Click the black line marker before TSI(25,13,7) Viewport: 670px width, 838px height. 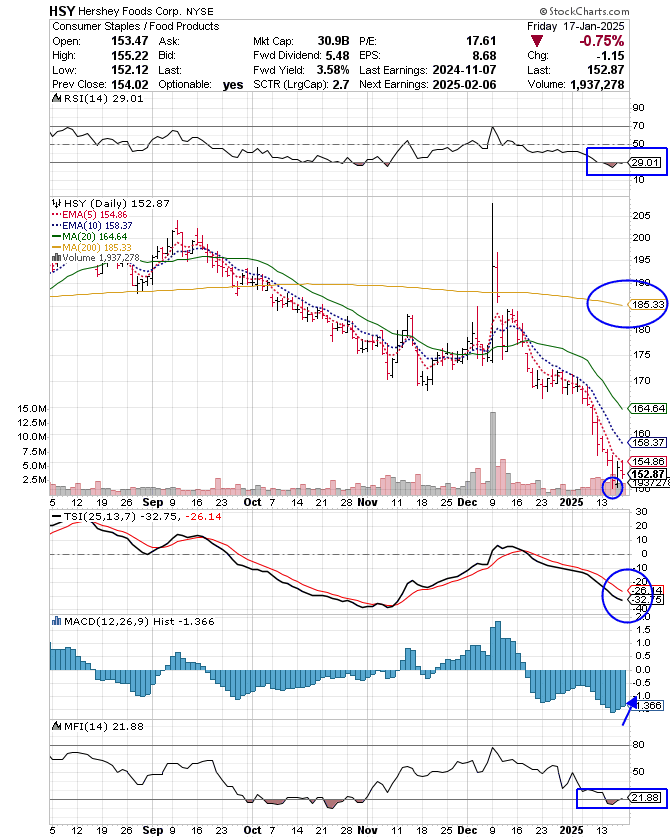pos(57,517)
